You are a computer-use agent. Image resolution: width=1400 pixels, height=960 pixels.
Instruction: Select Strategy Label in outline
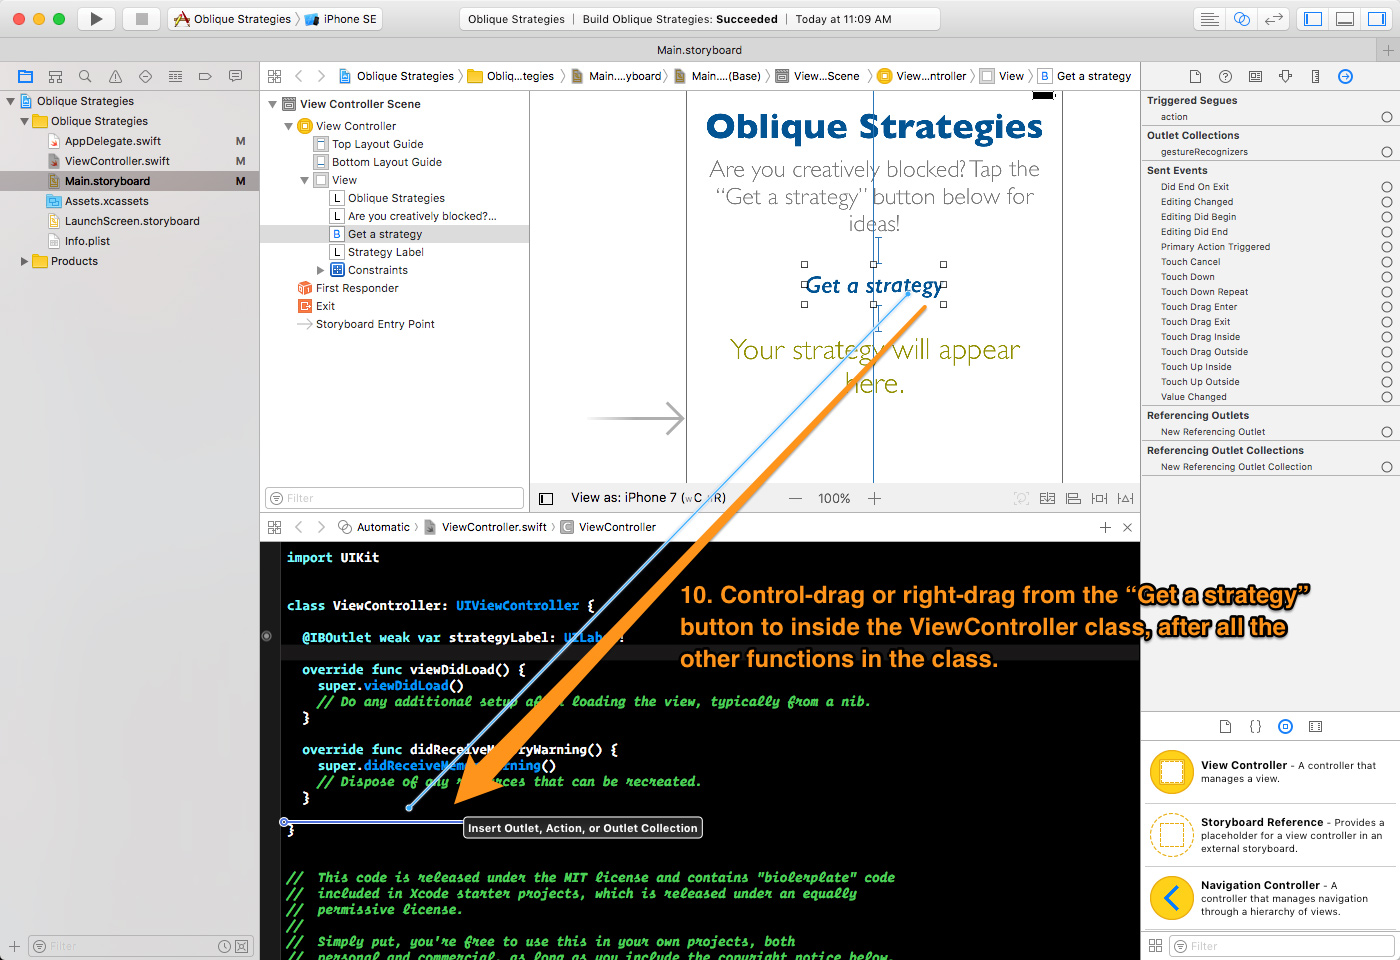[385, 252]
